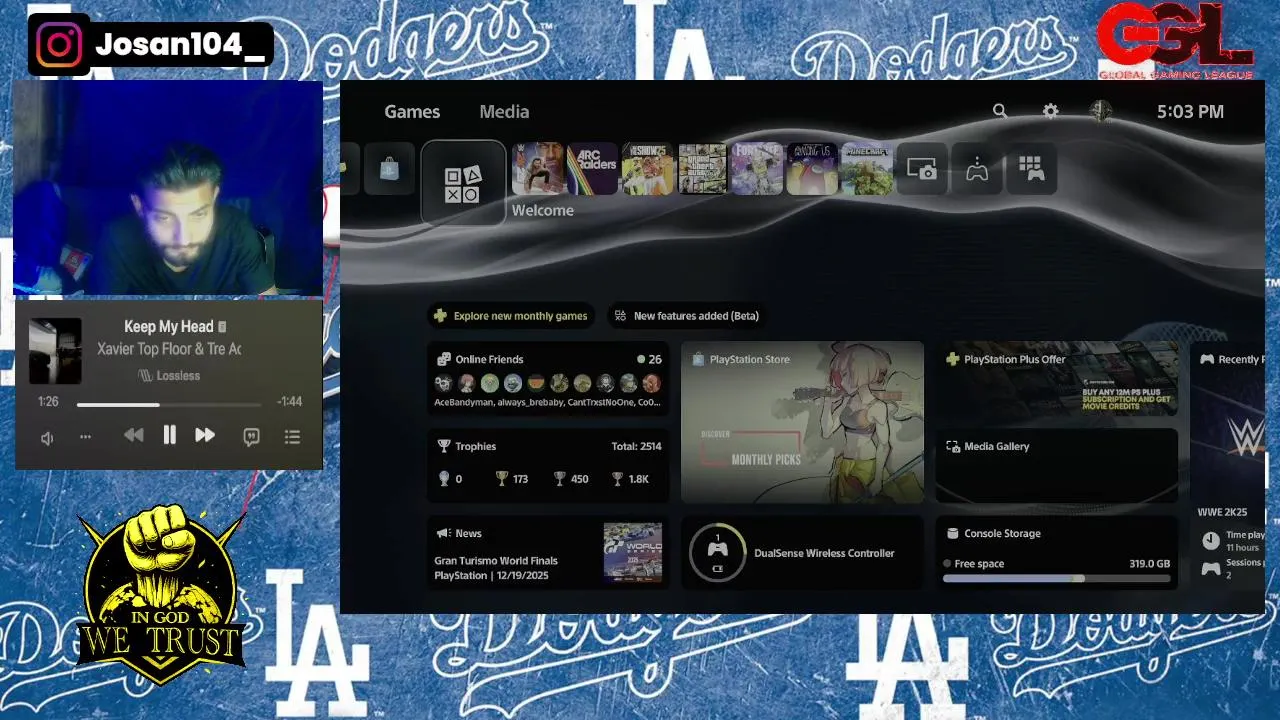Image resolution: width=1280 pixels, height=720 pixels.
Task: Open Gran Turismo news thumbnail
Action: point(633,552)
